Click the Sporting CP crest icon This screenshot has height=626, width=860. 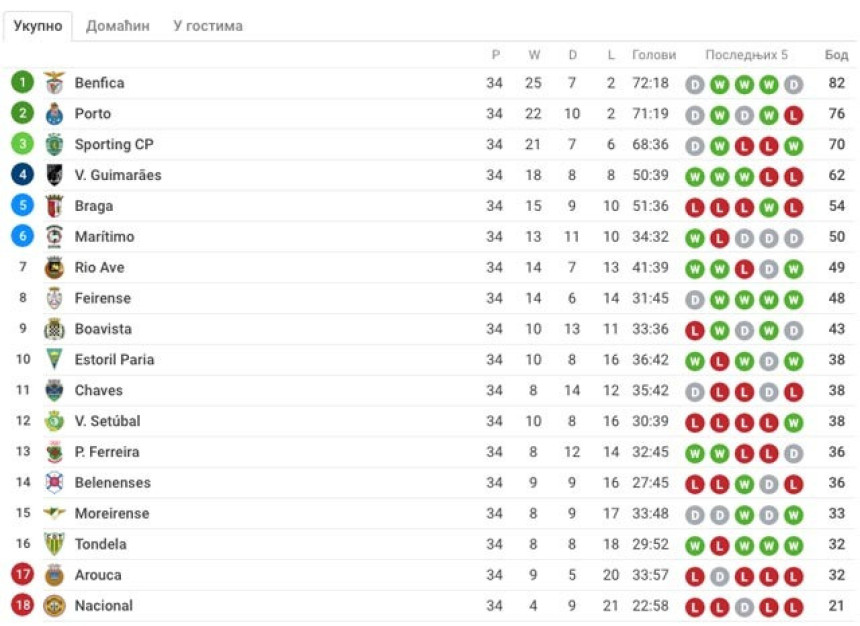54,144
